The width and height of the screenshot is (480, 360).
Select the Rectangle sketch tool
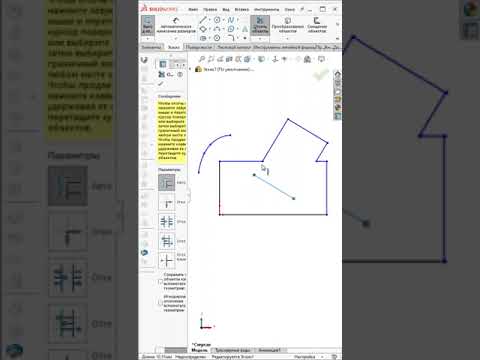203,29
